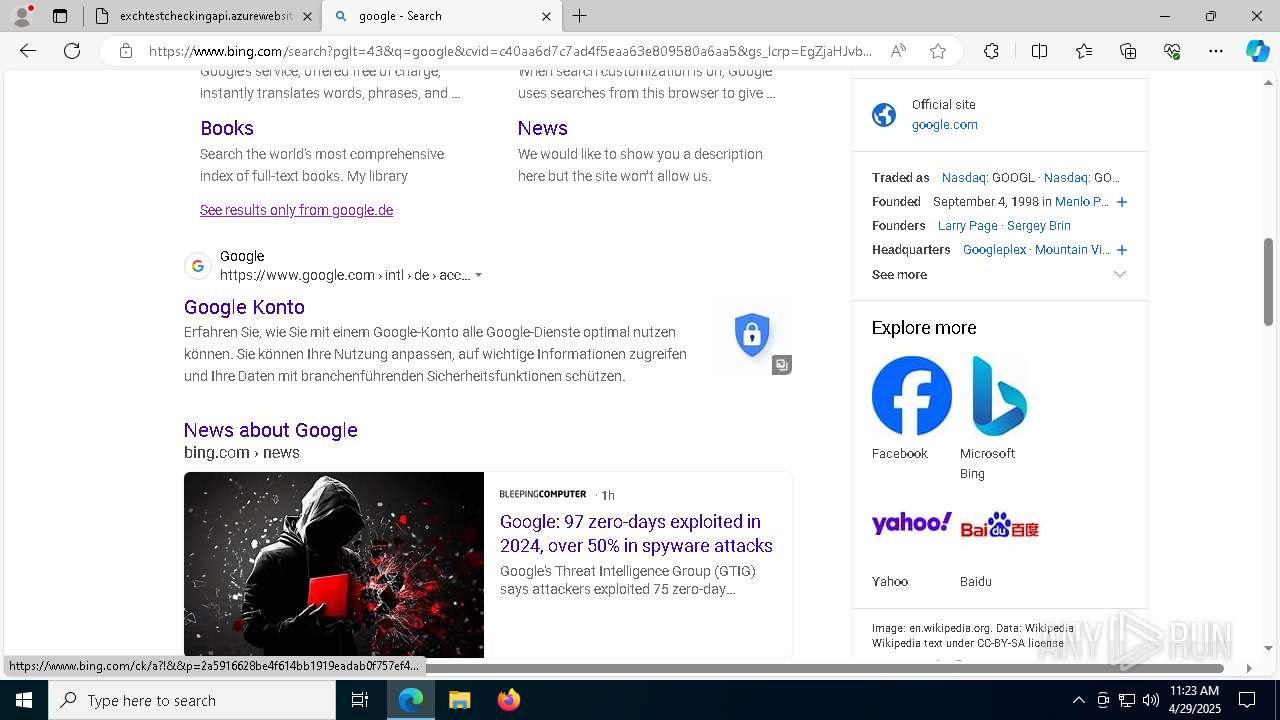Switch to the google - Search tab

click(441, 16)
